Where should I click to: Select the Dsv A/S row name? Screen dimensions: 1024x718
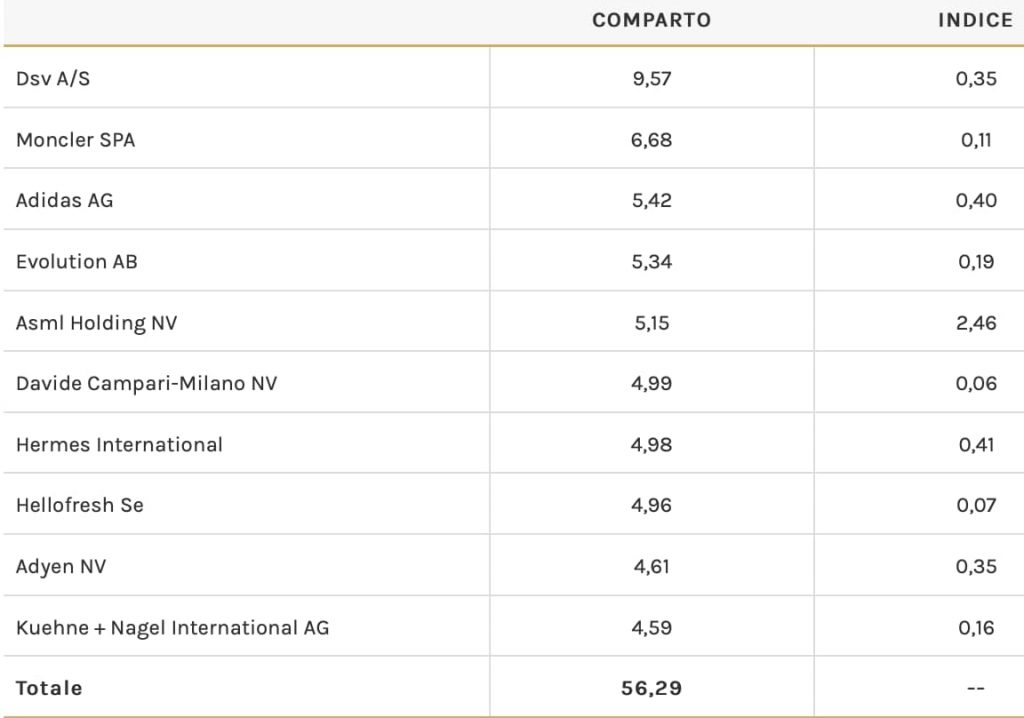pyautogui.click(x=53, y=78)
